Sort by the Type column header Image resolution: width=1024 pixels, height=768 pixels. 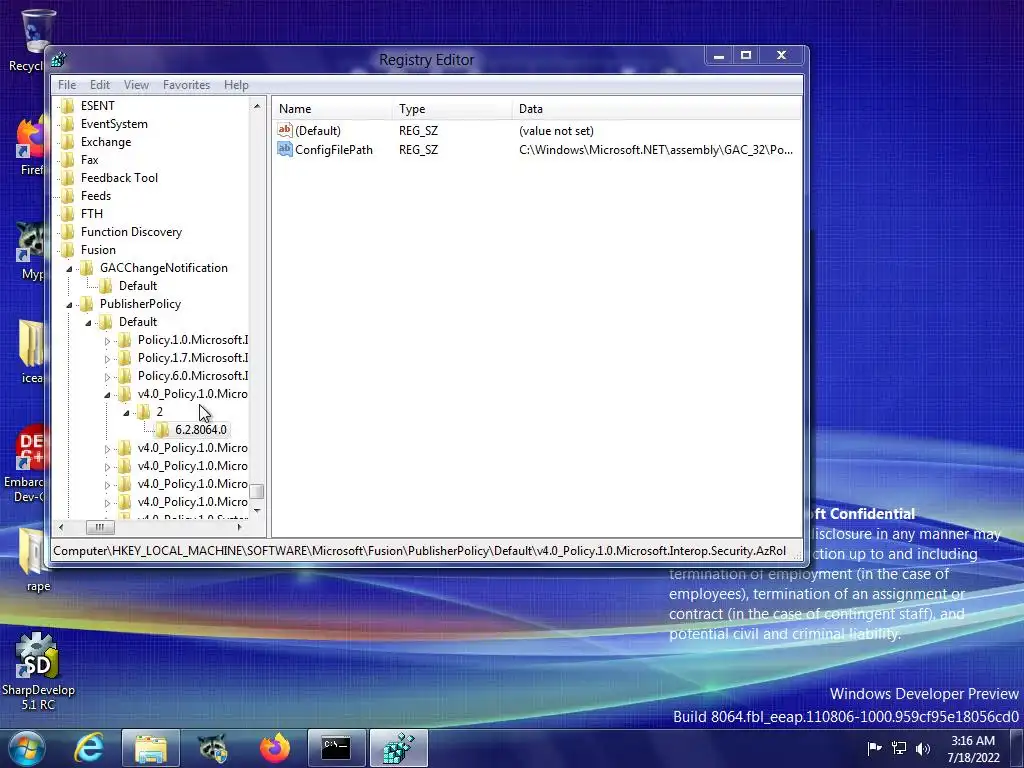click(452, 109)
